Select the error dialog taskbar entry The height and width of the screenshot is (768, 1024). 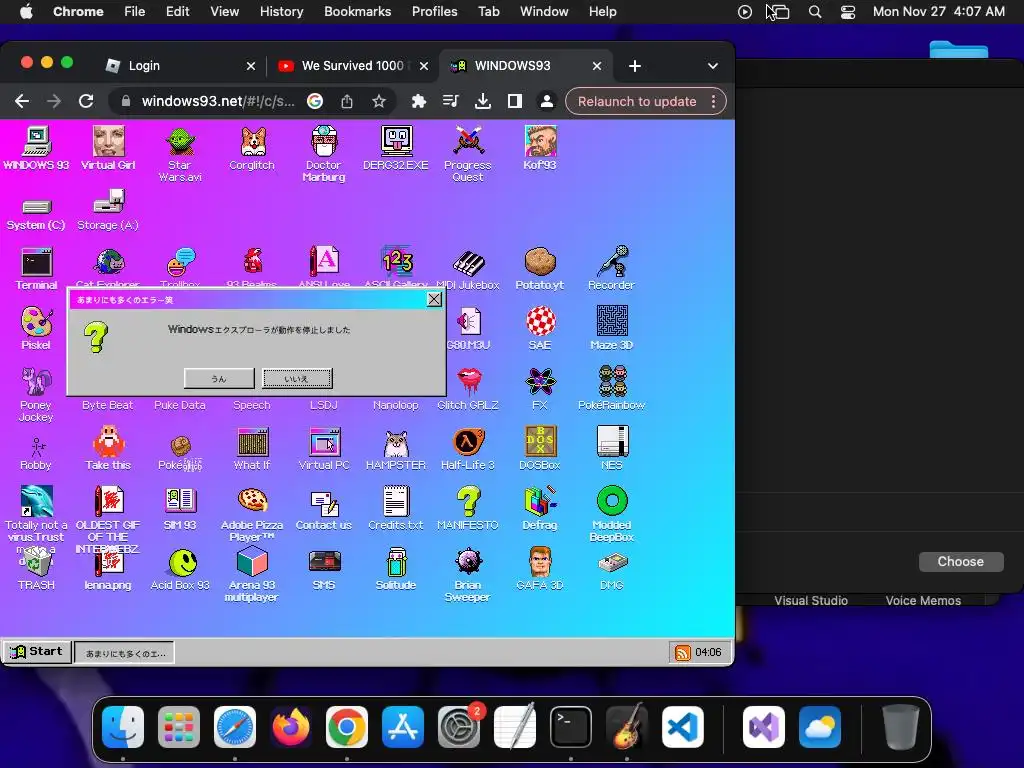[125, 652]
